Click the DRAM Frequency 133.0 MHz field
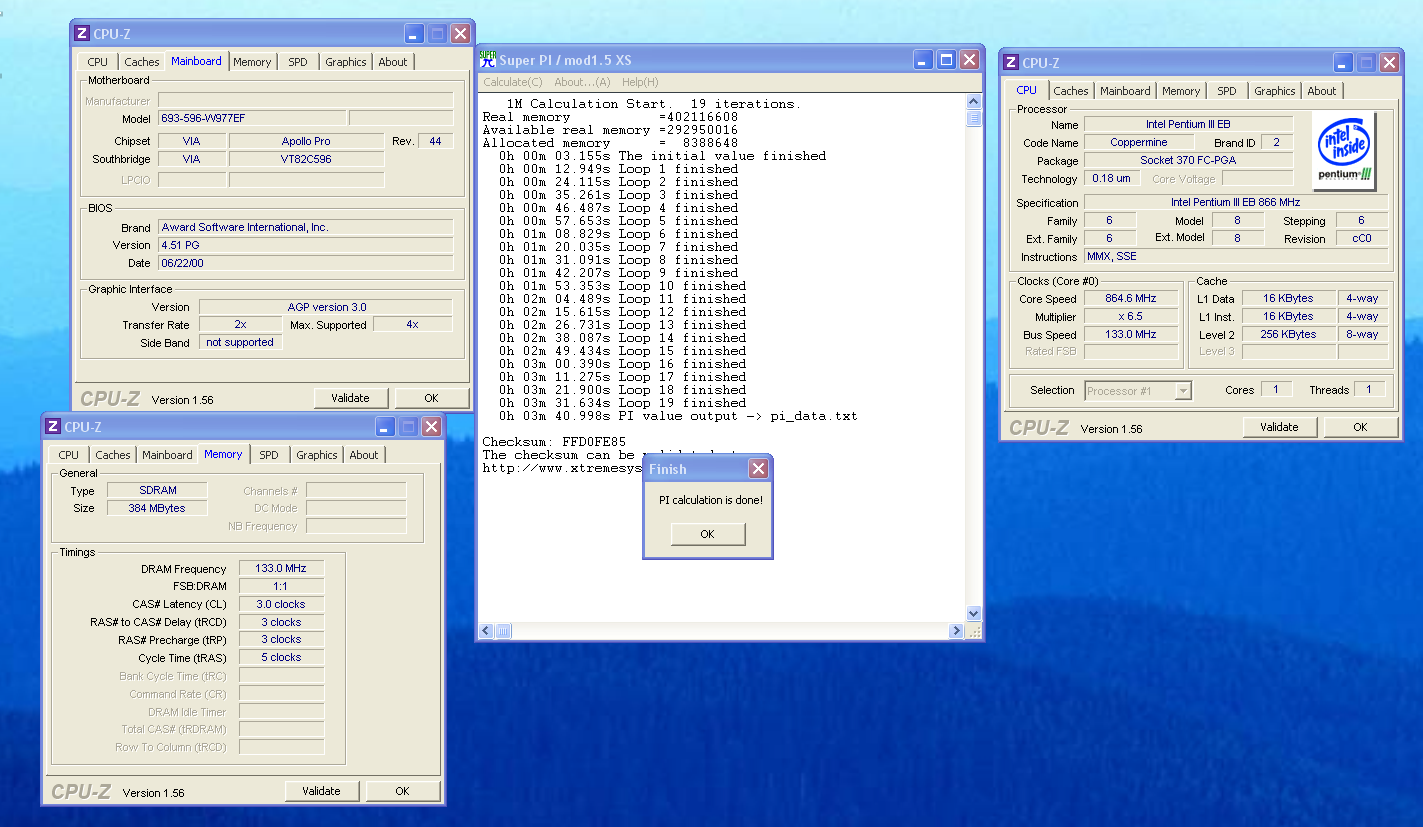The height and width of the screenshot is (827, 1423). click(x=281, y=568)
